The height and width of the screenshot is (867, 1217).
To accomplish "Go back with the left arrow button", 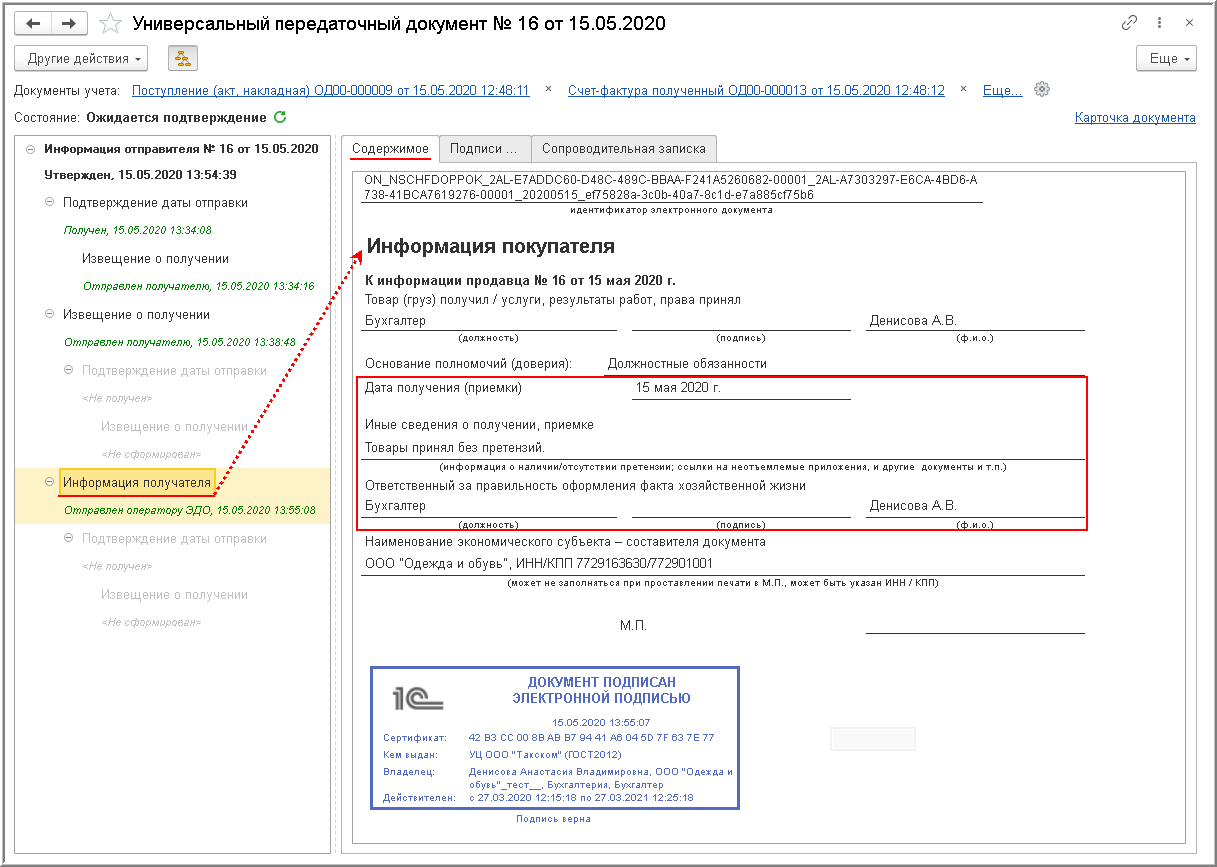I will coord(33,23).
